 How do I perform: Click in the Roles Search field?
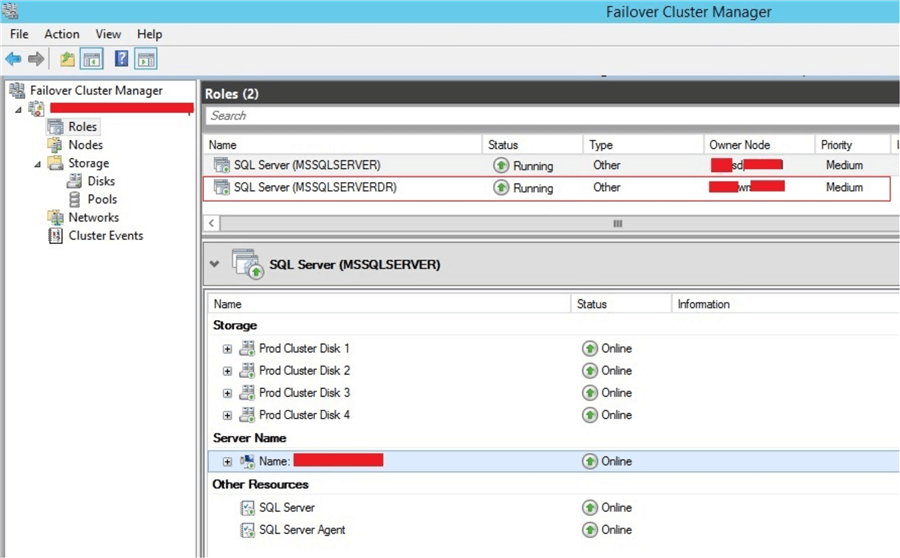click(x=552, y=115)
